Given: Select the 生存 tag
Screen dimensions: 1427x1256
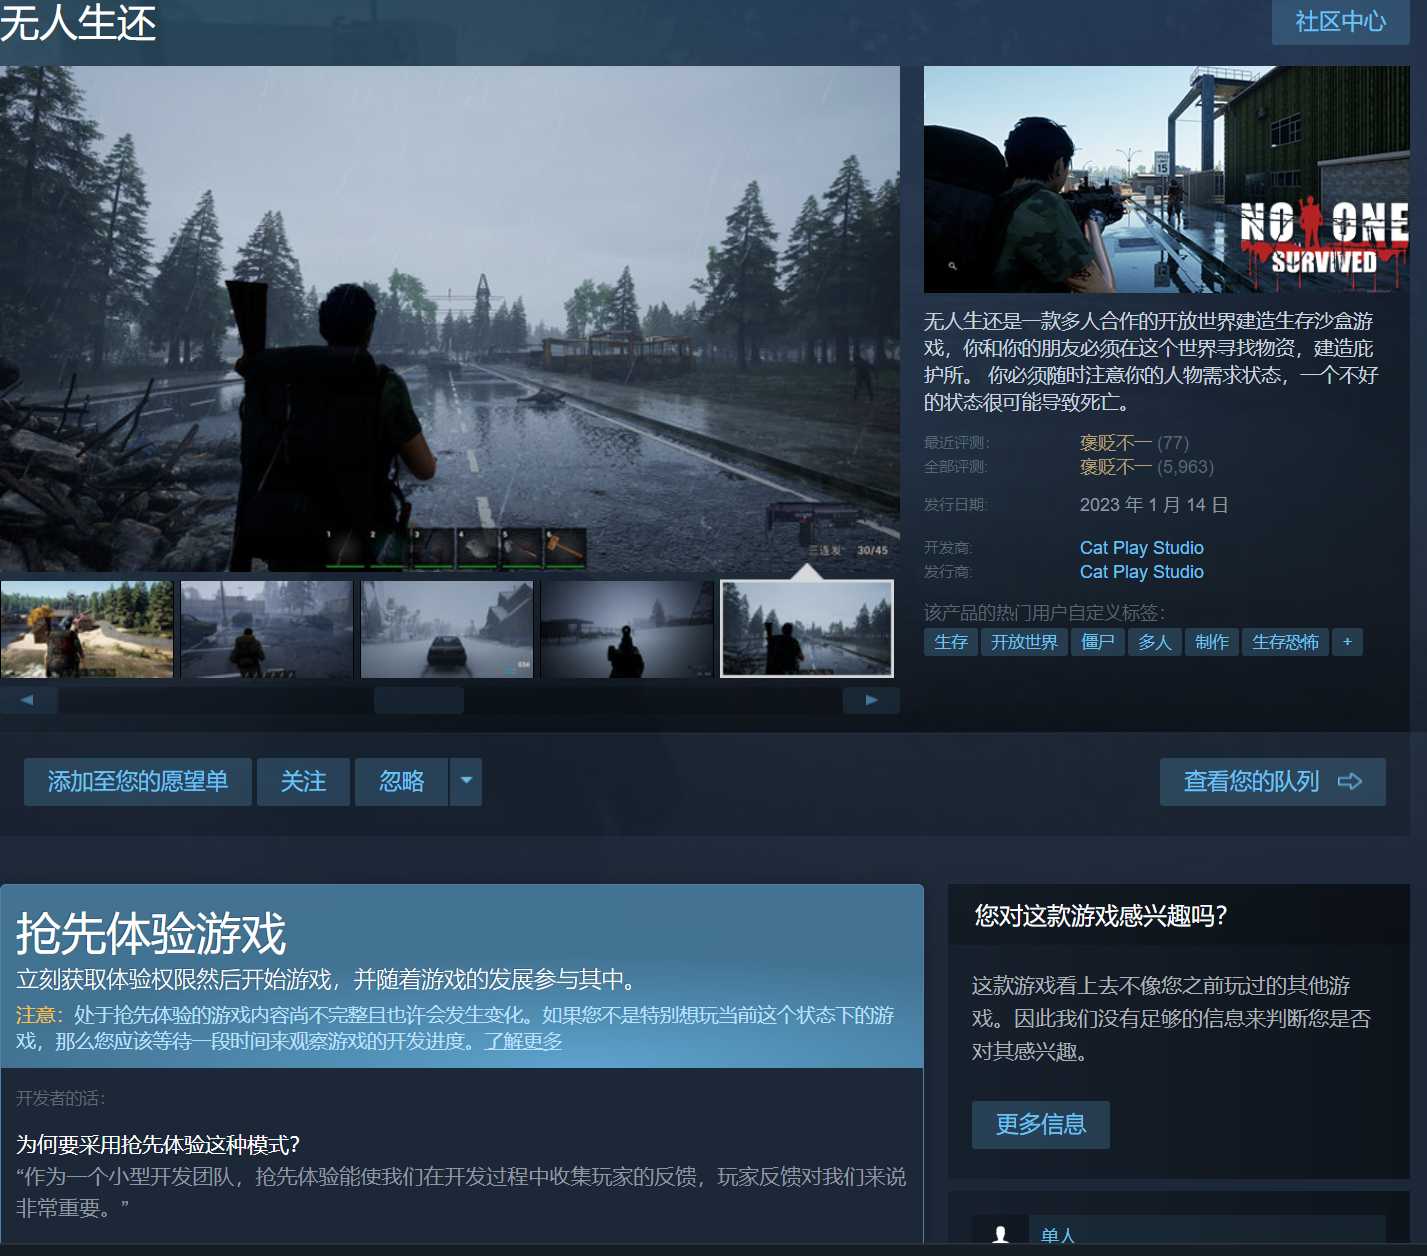Looking at the screenshot, I should coord(951,642).
